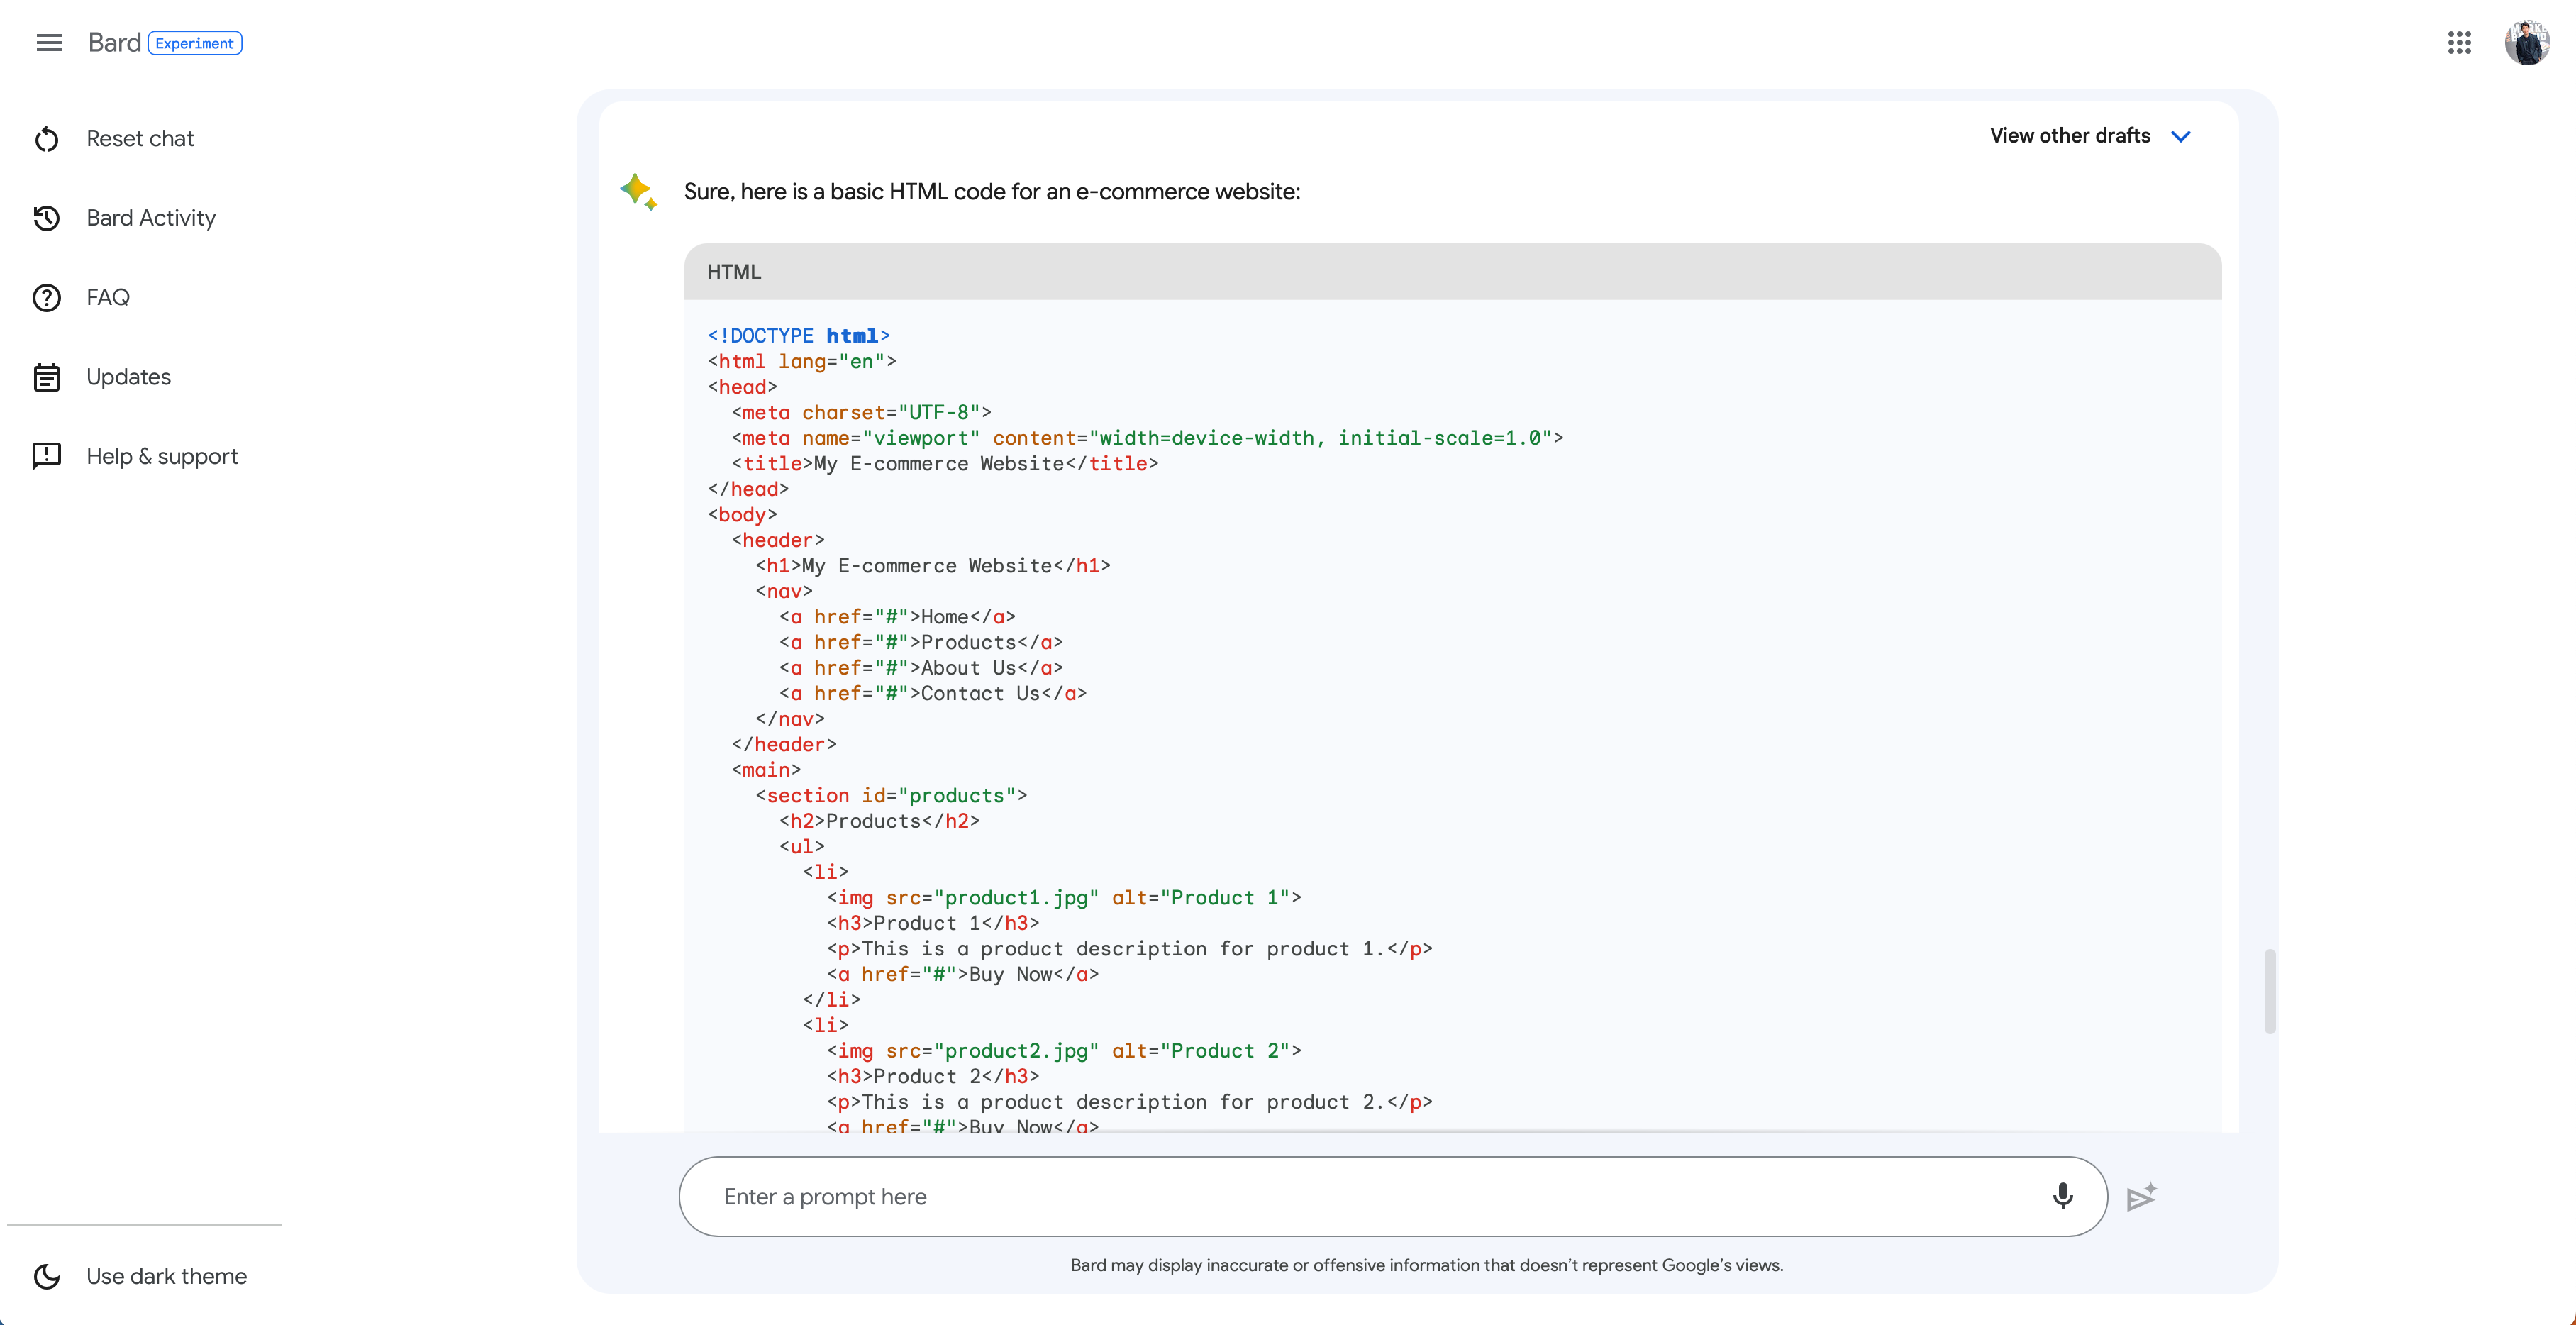Toggle Use dark theme

[x=166, y=1276]
